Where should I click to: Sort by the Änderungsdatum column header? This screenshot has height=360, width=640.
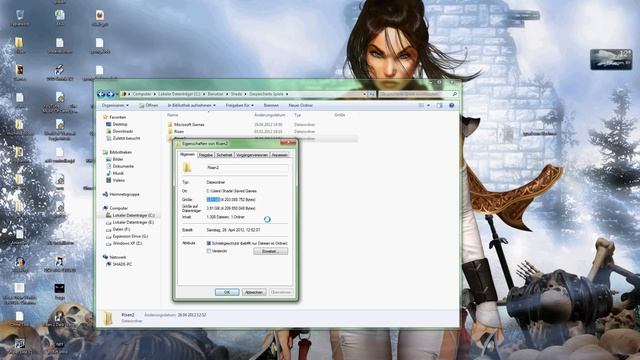pos(270,115)
